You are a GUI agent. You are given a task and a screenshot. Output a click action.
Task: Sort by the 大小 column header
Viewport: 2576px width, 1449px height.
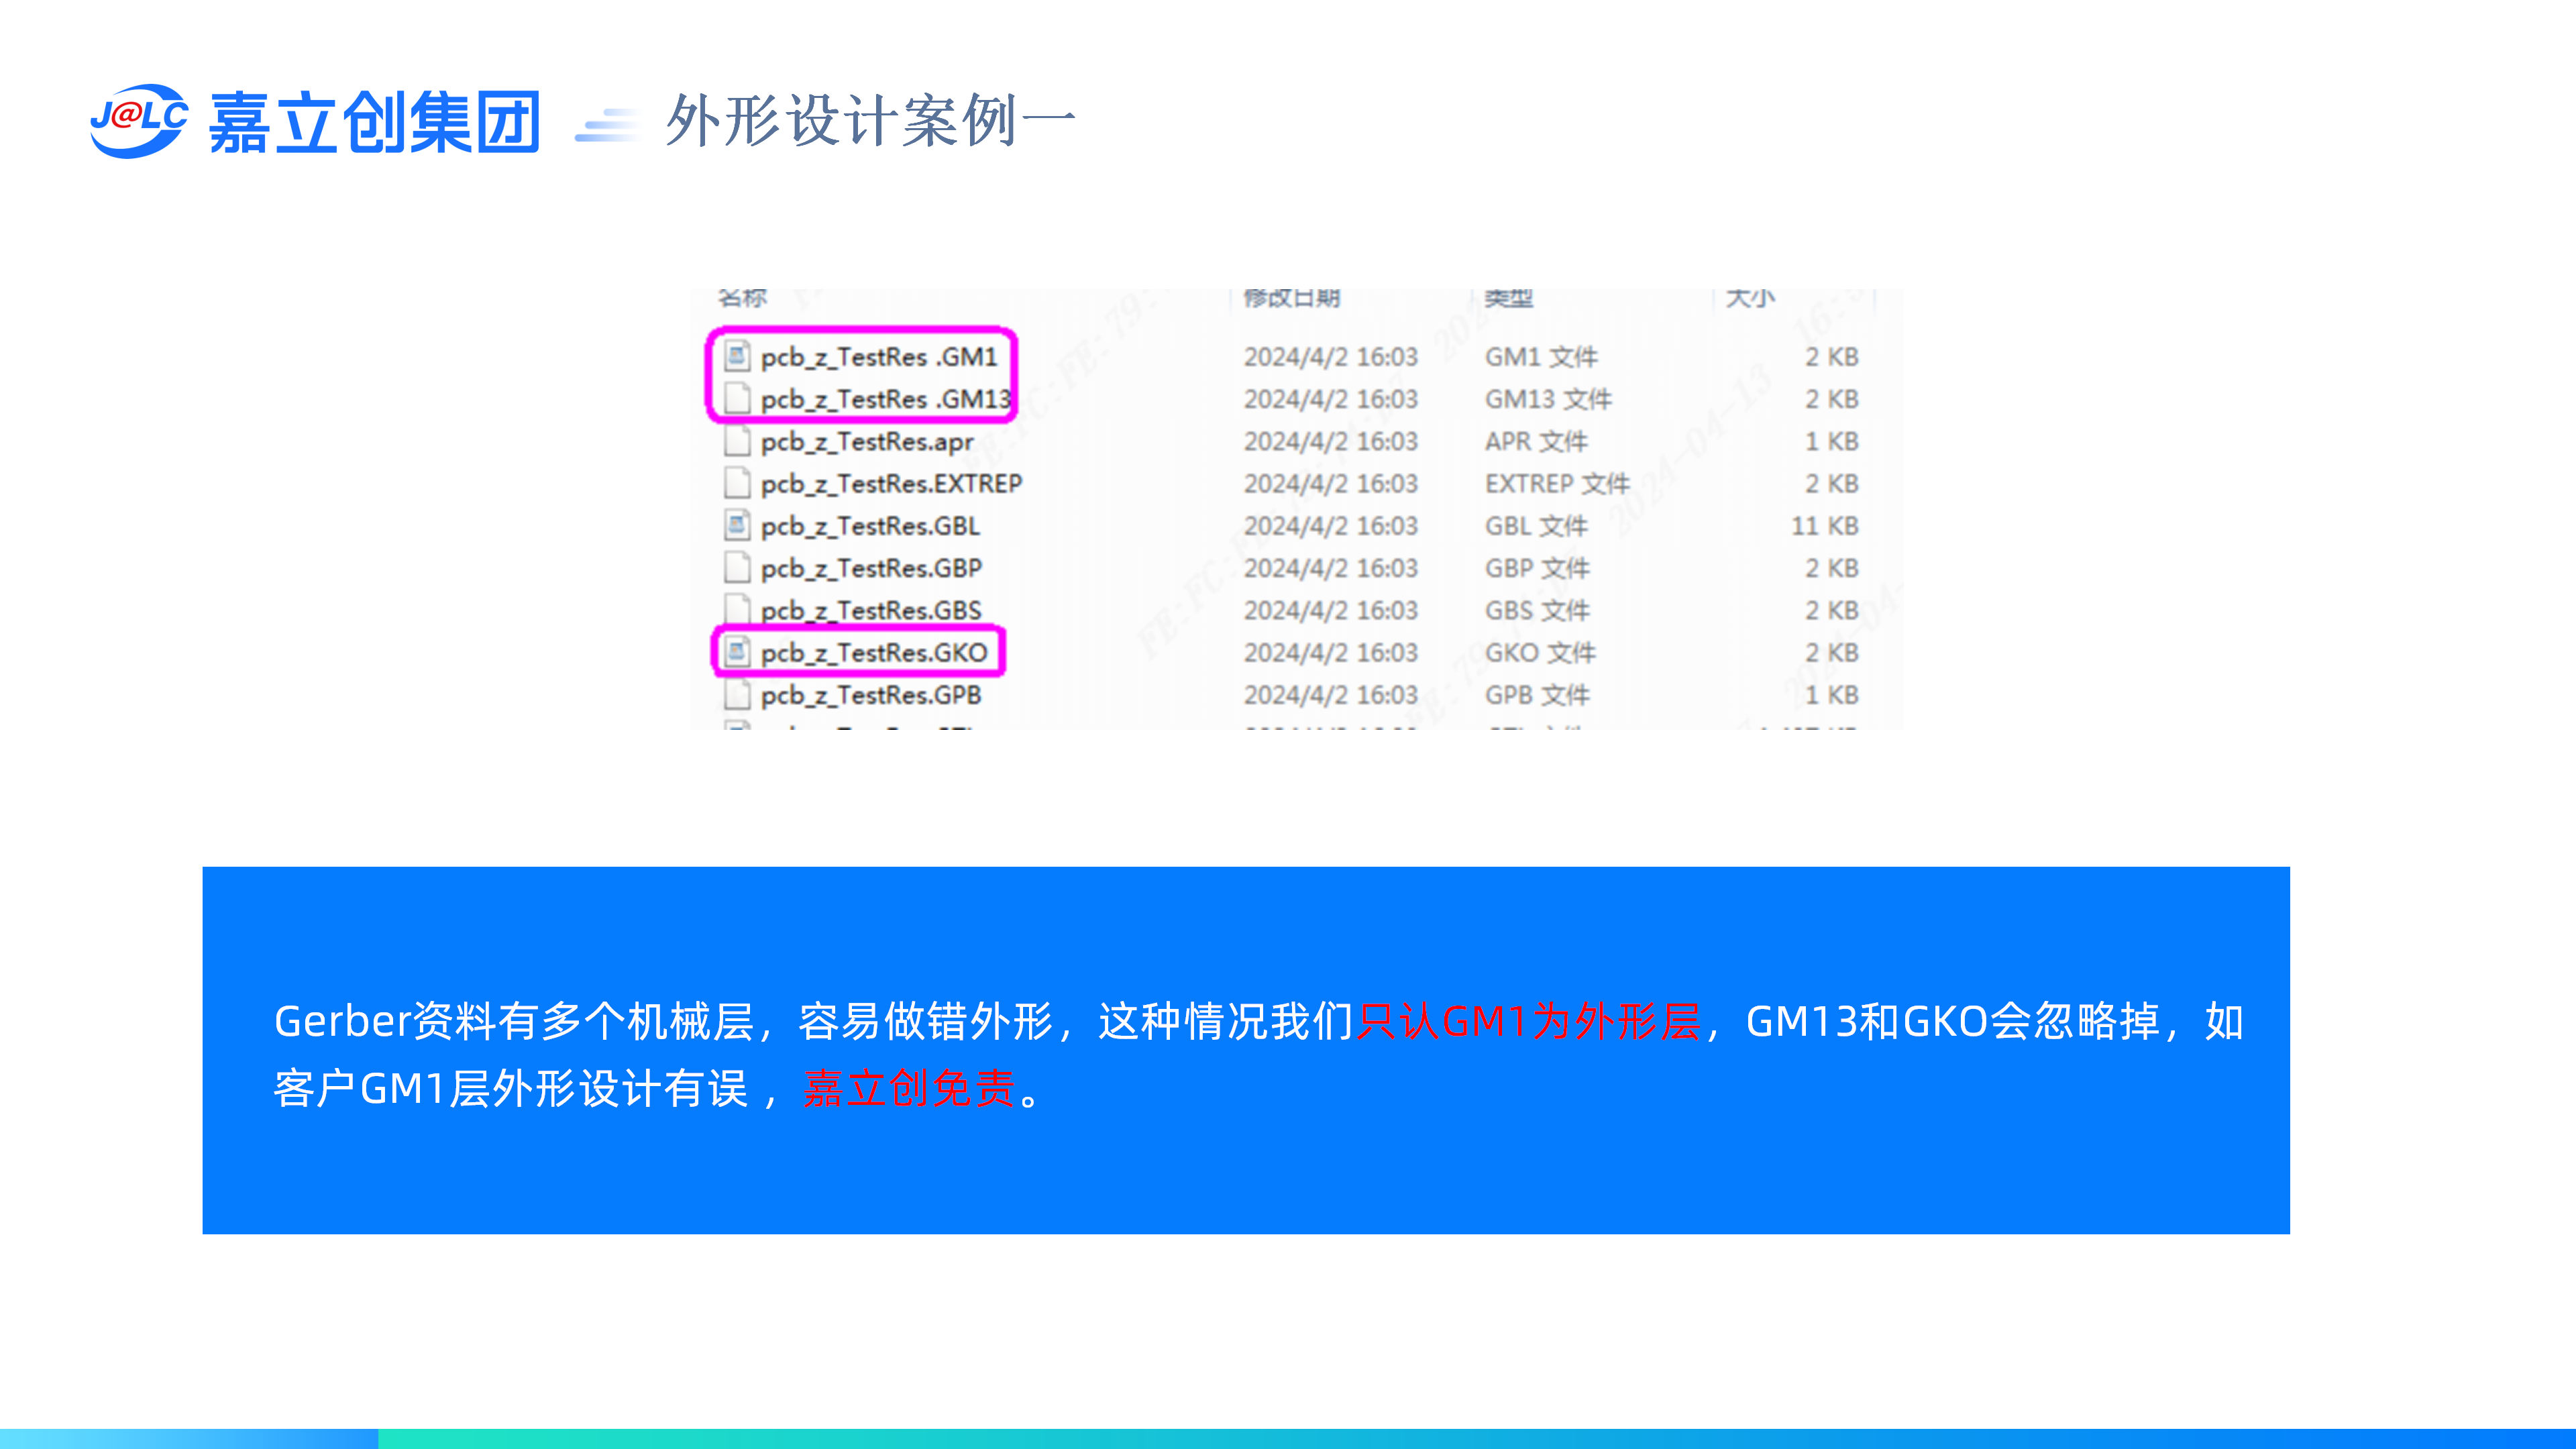coord(1749,297)
